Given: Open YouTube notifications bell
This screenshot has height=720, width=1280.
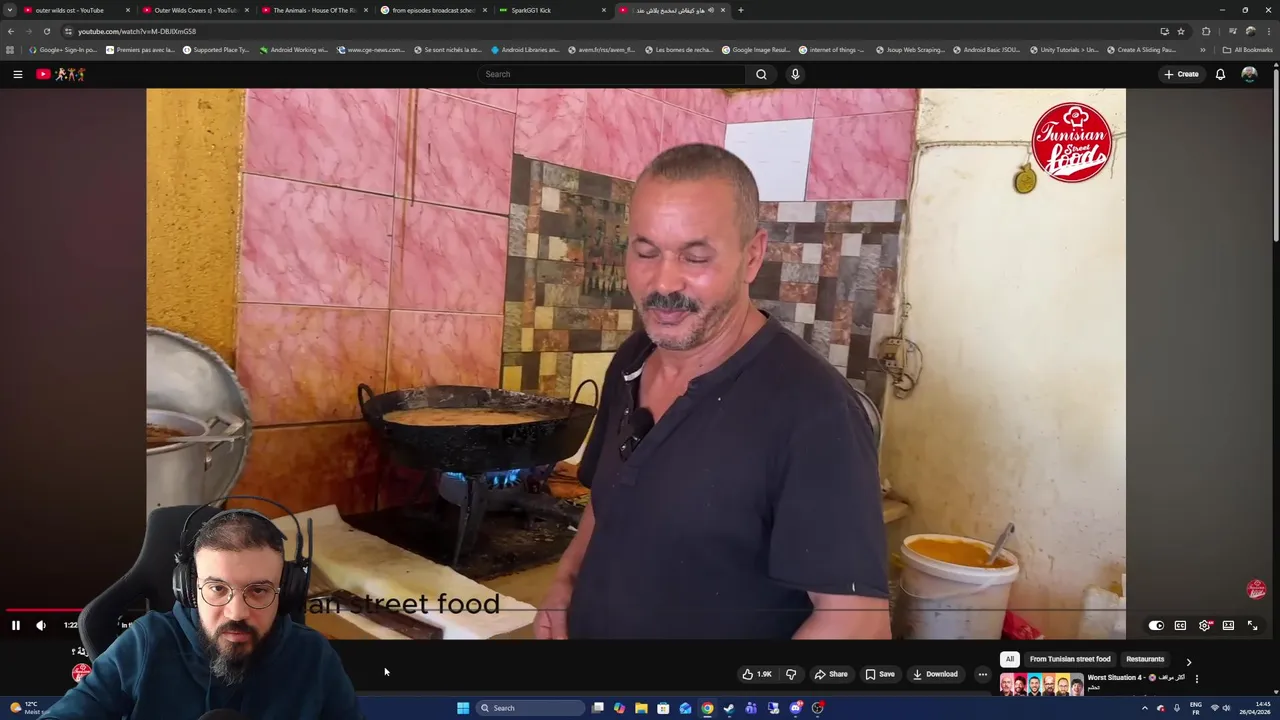Looking at the screenshot, I should pyautogui.click(x=1220, y=74).
